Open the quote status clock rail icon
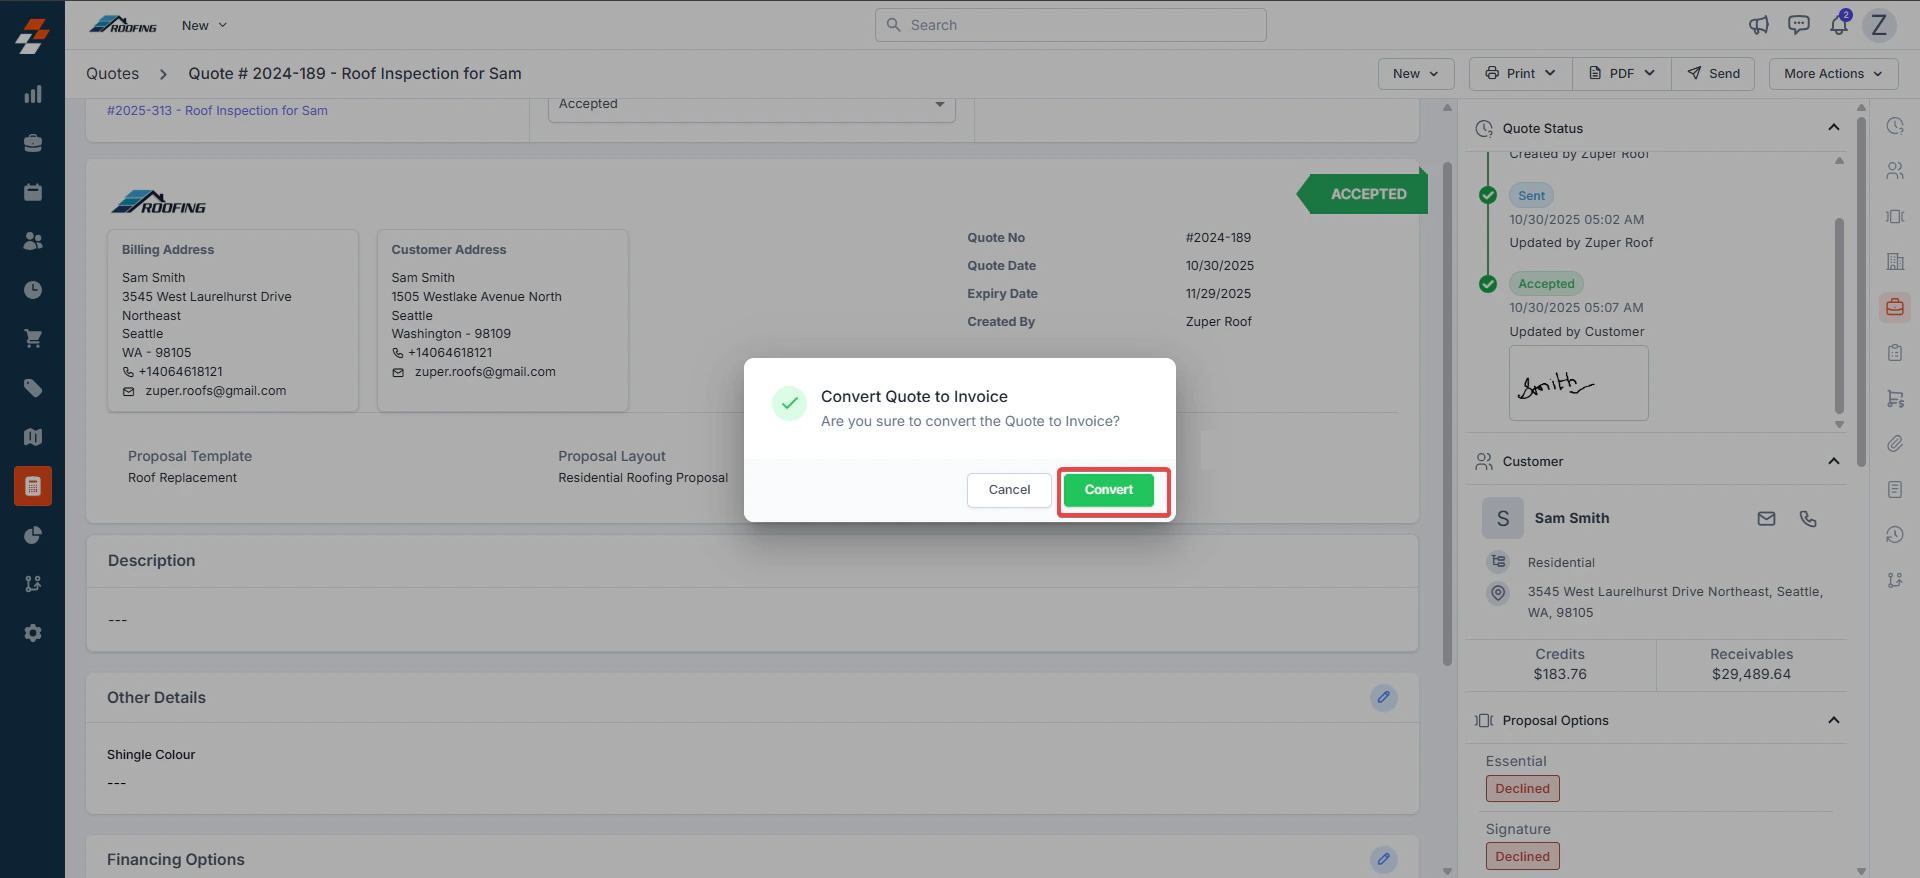 tap(1895, 126)
